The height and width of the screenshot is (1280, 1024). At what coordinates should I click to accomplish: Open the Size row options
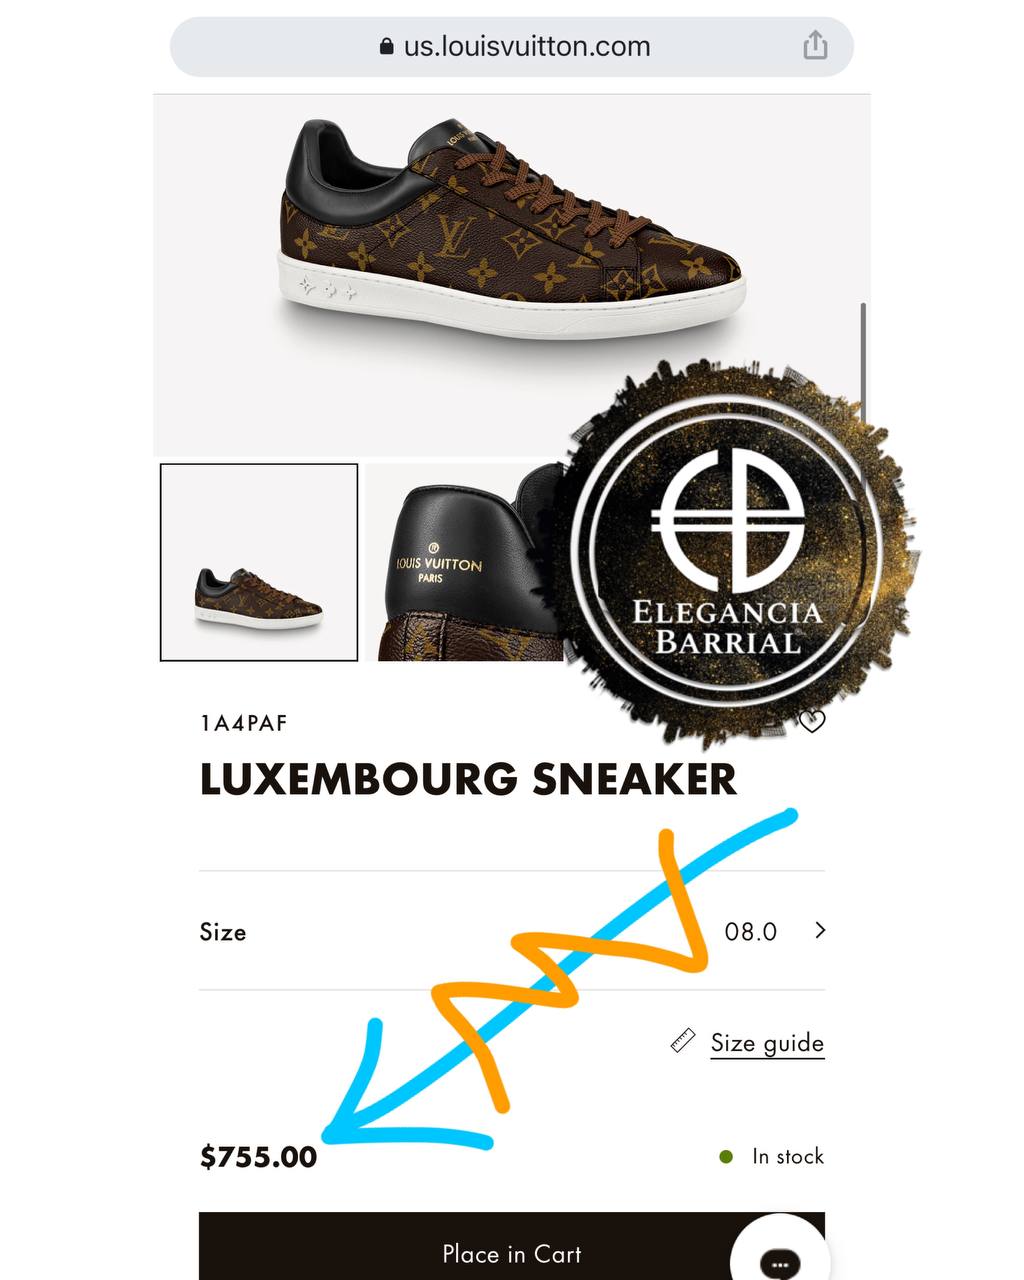click(512, 931)
